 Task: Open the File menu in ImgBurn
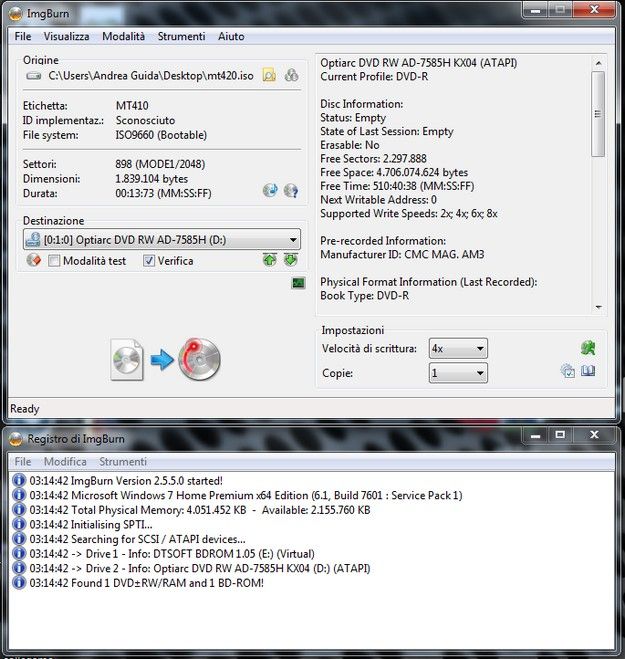23,37
